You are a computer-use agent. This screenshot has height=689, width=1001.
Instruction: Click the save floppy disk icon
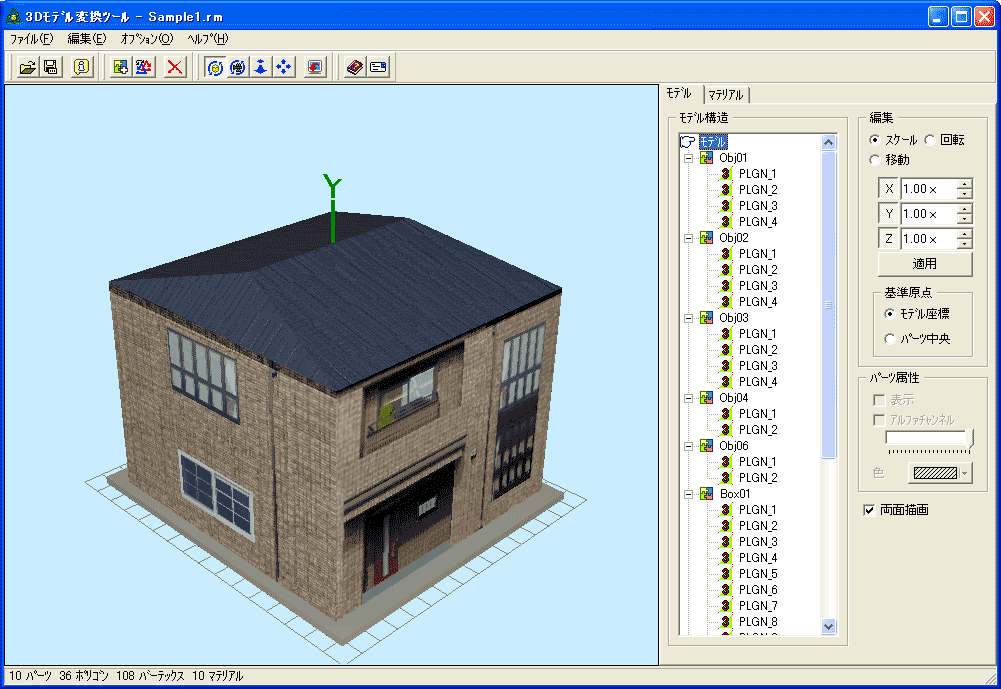(x=50, y=67)
